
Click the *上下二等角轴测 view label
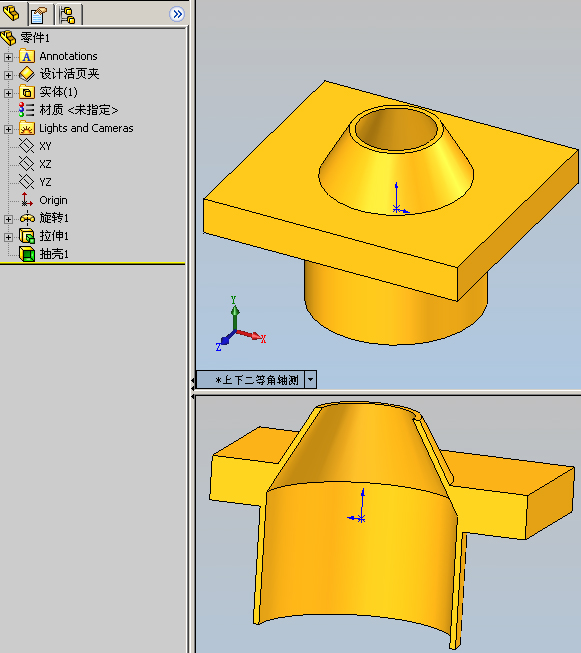pyautogui.click(x=257, y=380)
